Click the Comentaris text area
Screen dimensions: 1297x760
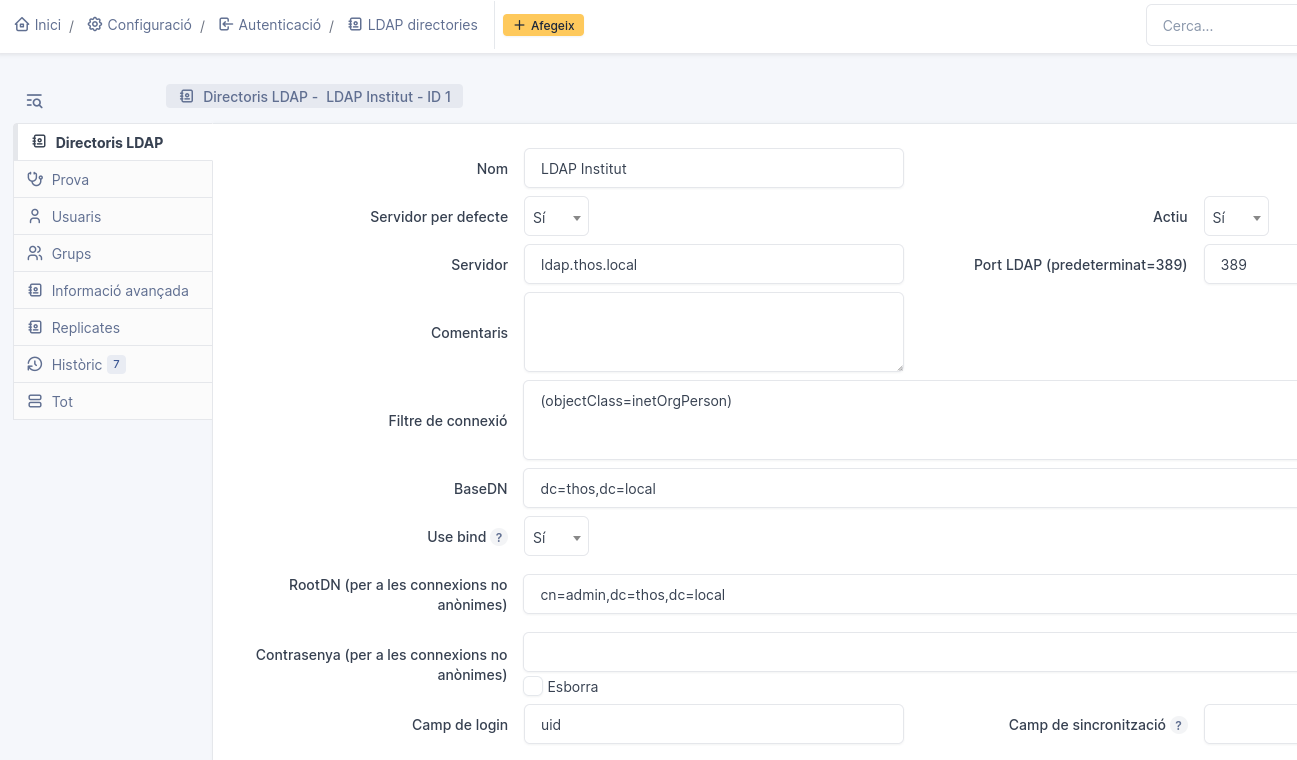tap(713, 332)
